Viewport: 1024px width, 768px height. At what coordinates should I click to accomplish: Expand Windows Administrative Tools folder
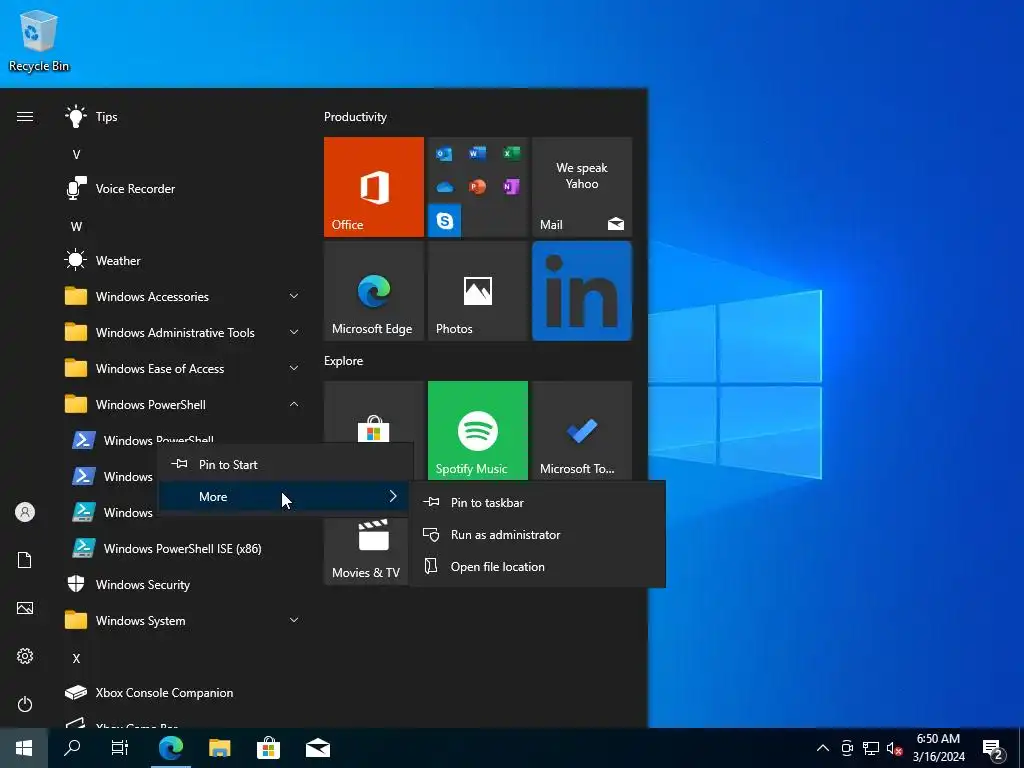pos(182,332)
